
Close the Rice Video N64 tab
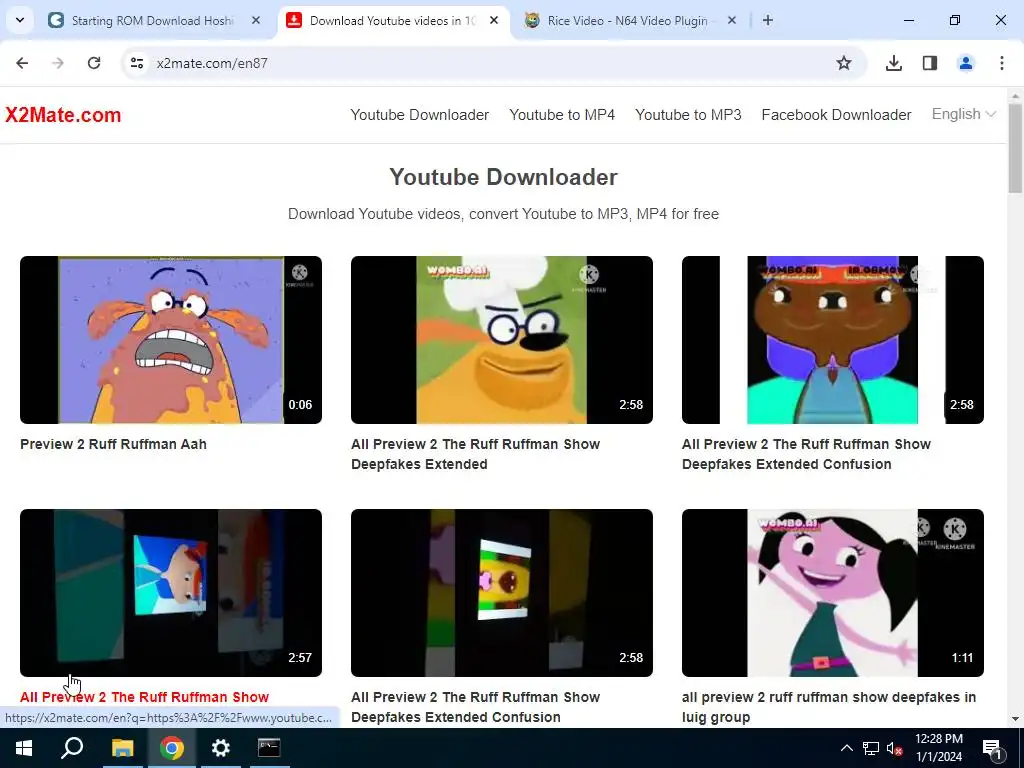pyautogui.click(x=732, y=20)
